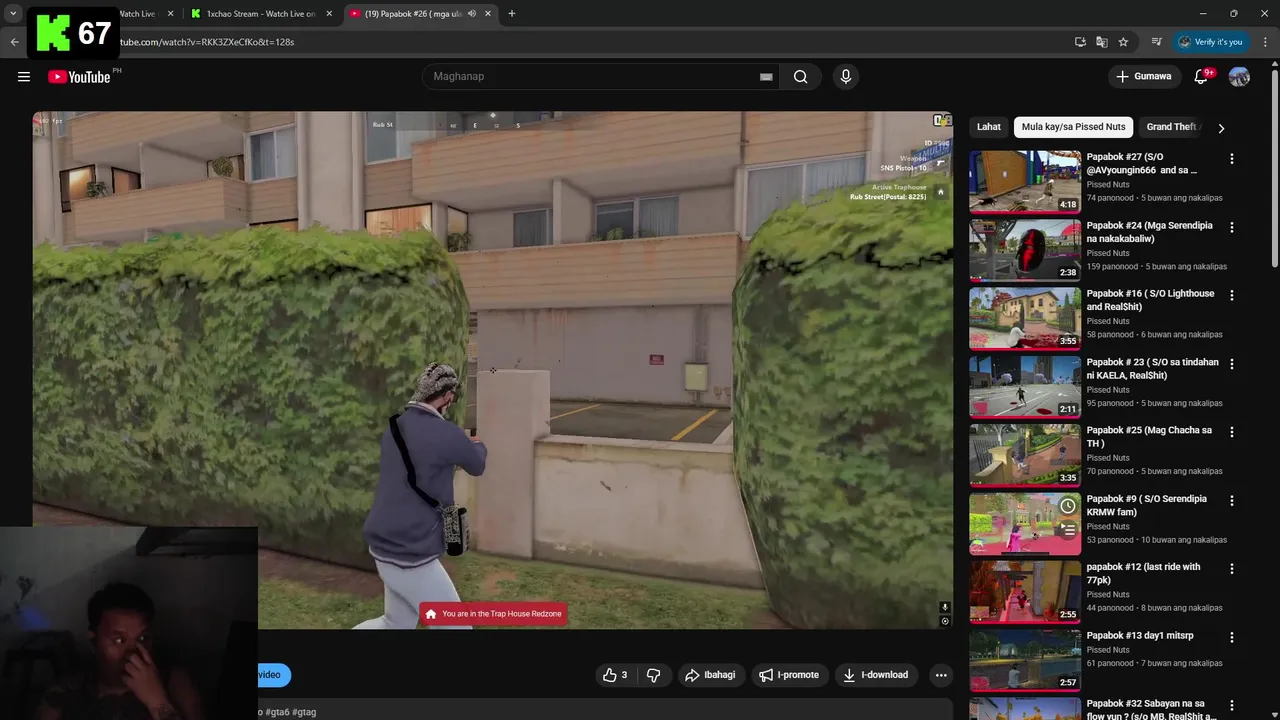The height and width of the screenshot is (720, 1280).
Task: Open Papabok #24 video thumbnail
Action: click(1025, 249)
